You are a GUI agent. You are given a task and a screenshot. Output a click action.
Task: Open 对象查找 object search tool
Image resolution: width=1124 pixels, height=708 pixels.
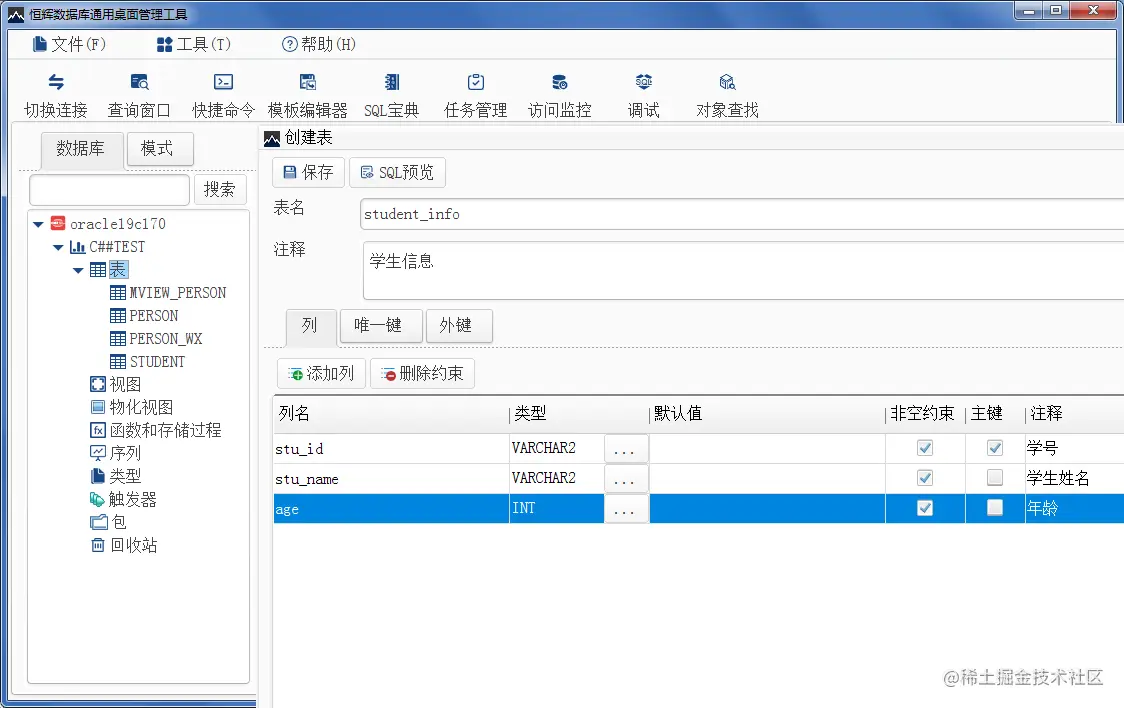pos(727,96)
